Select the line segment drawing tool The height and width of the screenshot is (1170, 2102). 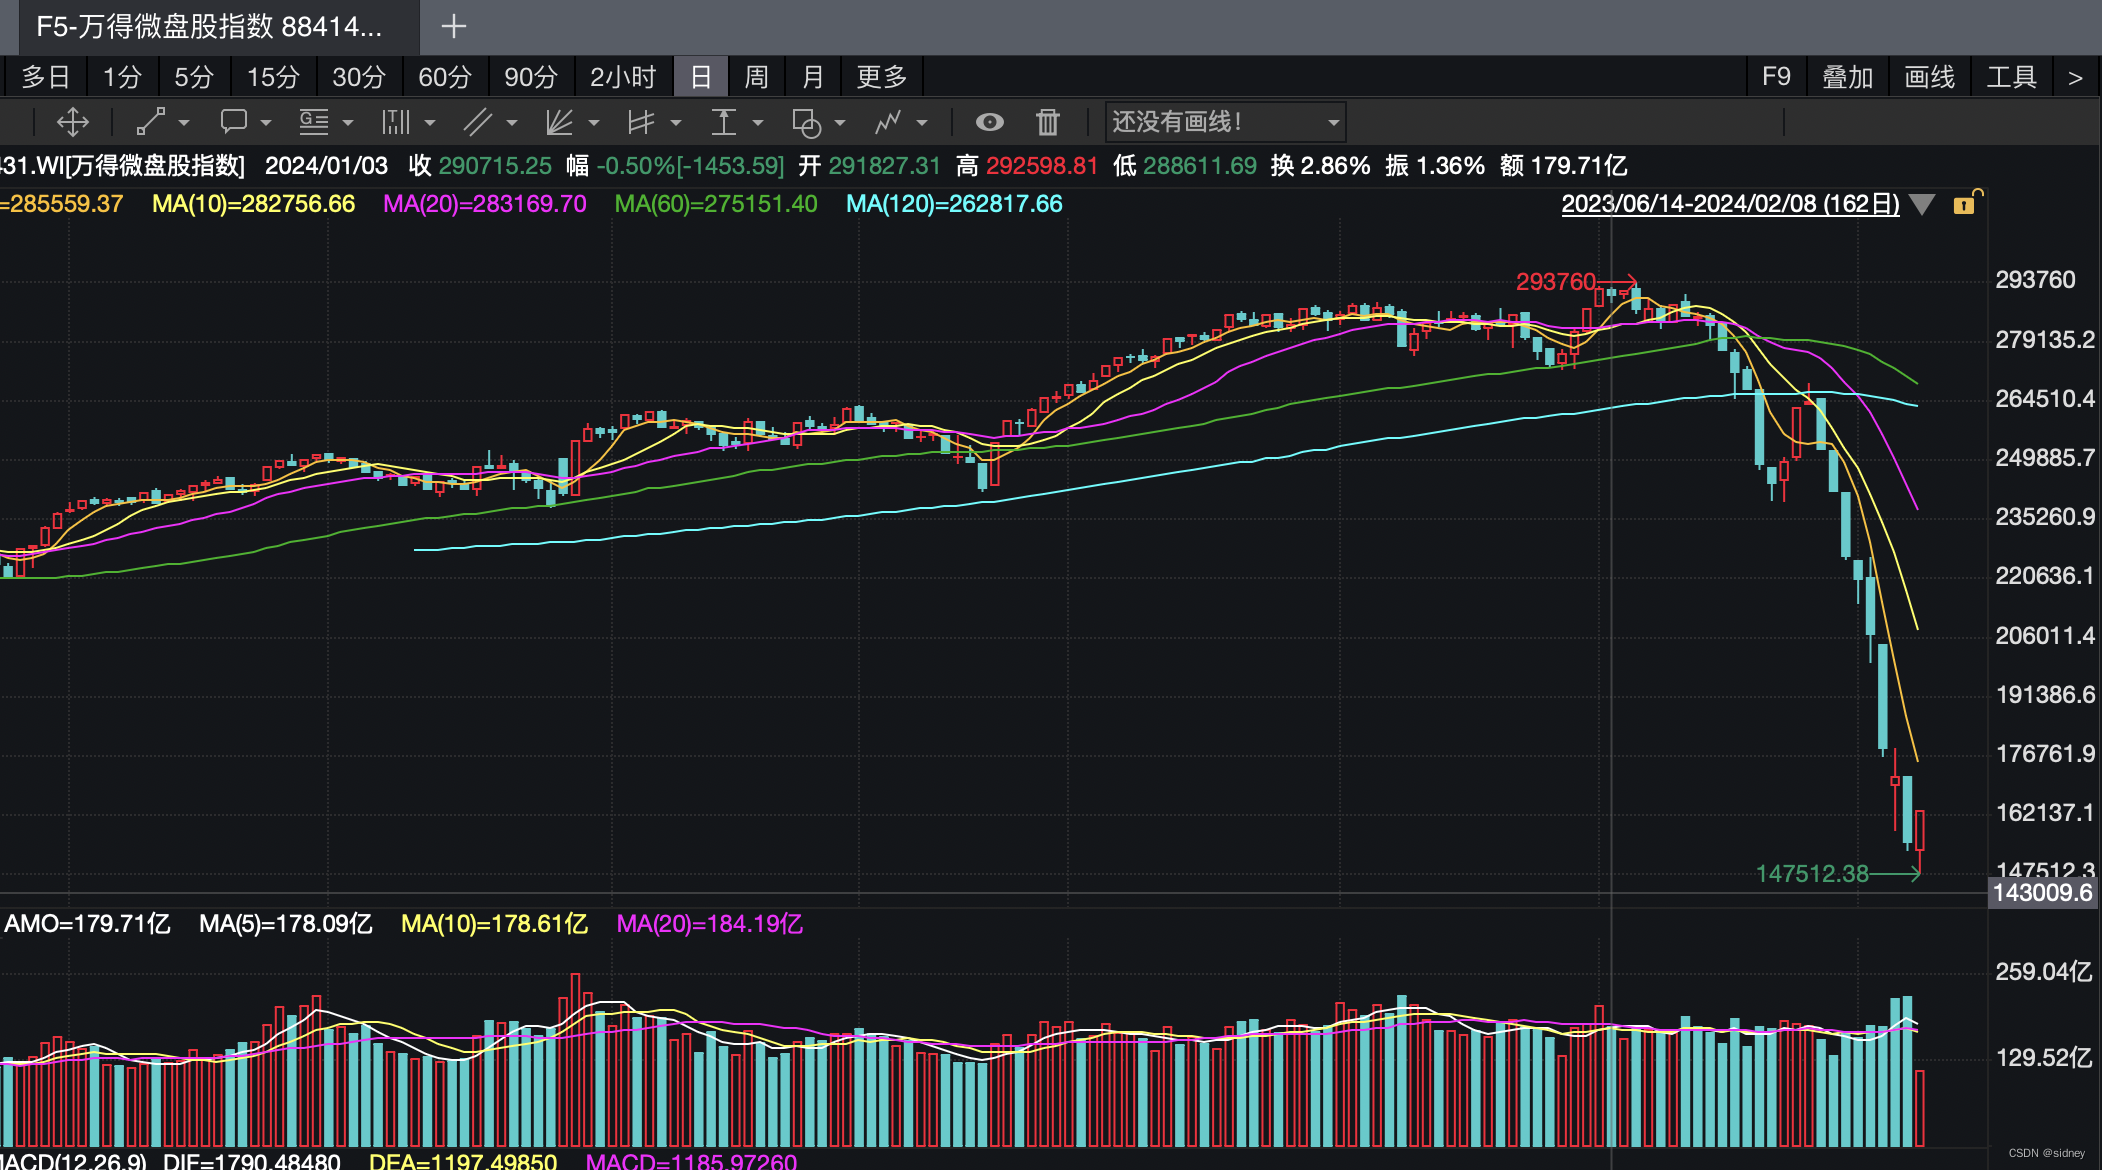[151, 122]
